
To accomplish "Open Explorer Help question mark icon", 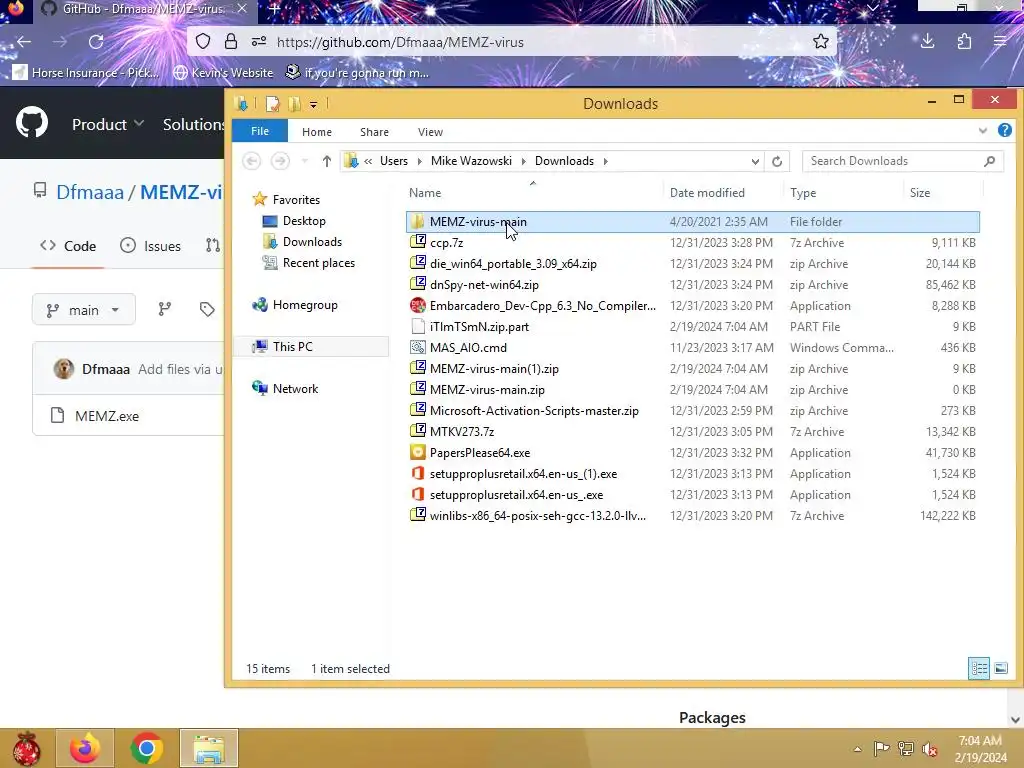I will tap(1004, 130).
